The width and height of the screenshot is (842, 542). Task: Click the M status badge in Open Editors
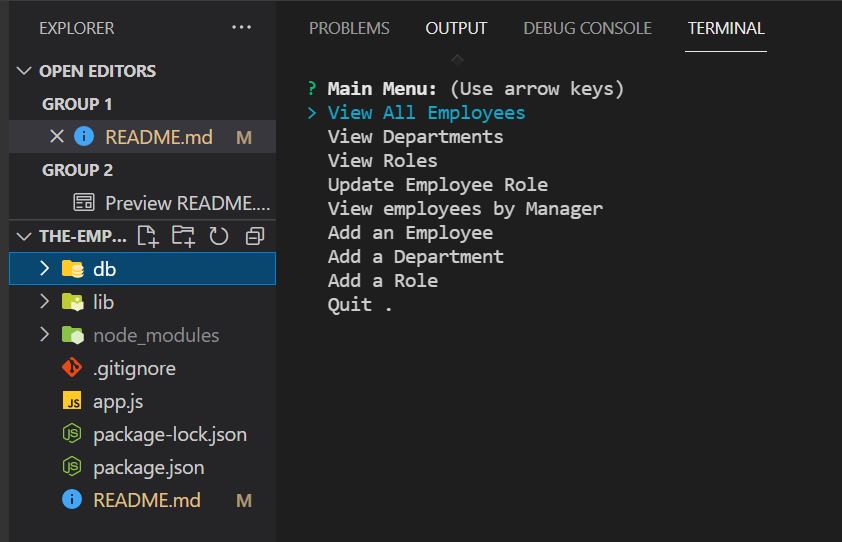pos(244,138)
